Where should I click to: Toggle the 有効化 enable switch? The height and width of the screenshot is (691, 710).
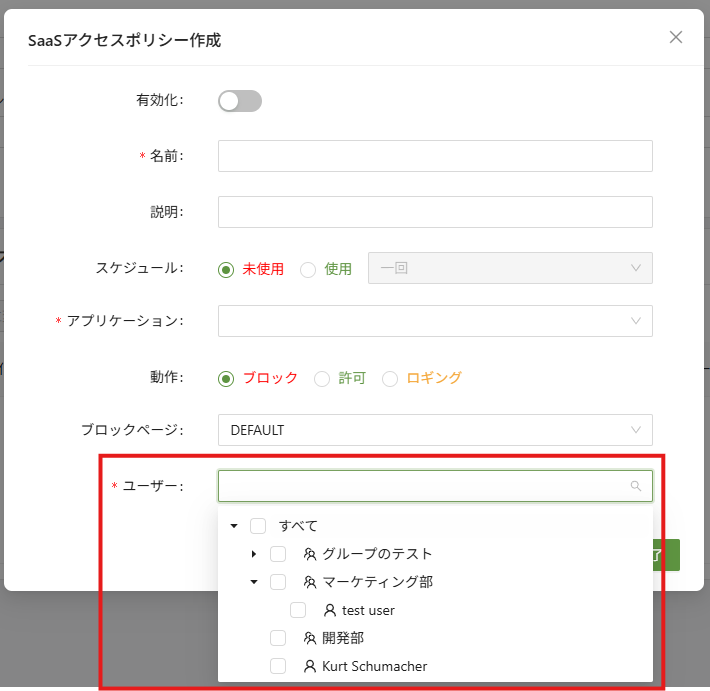click(239, 101)
